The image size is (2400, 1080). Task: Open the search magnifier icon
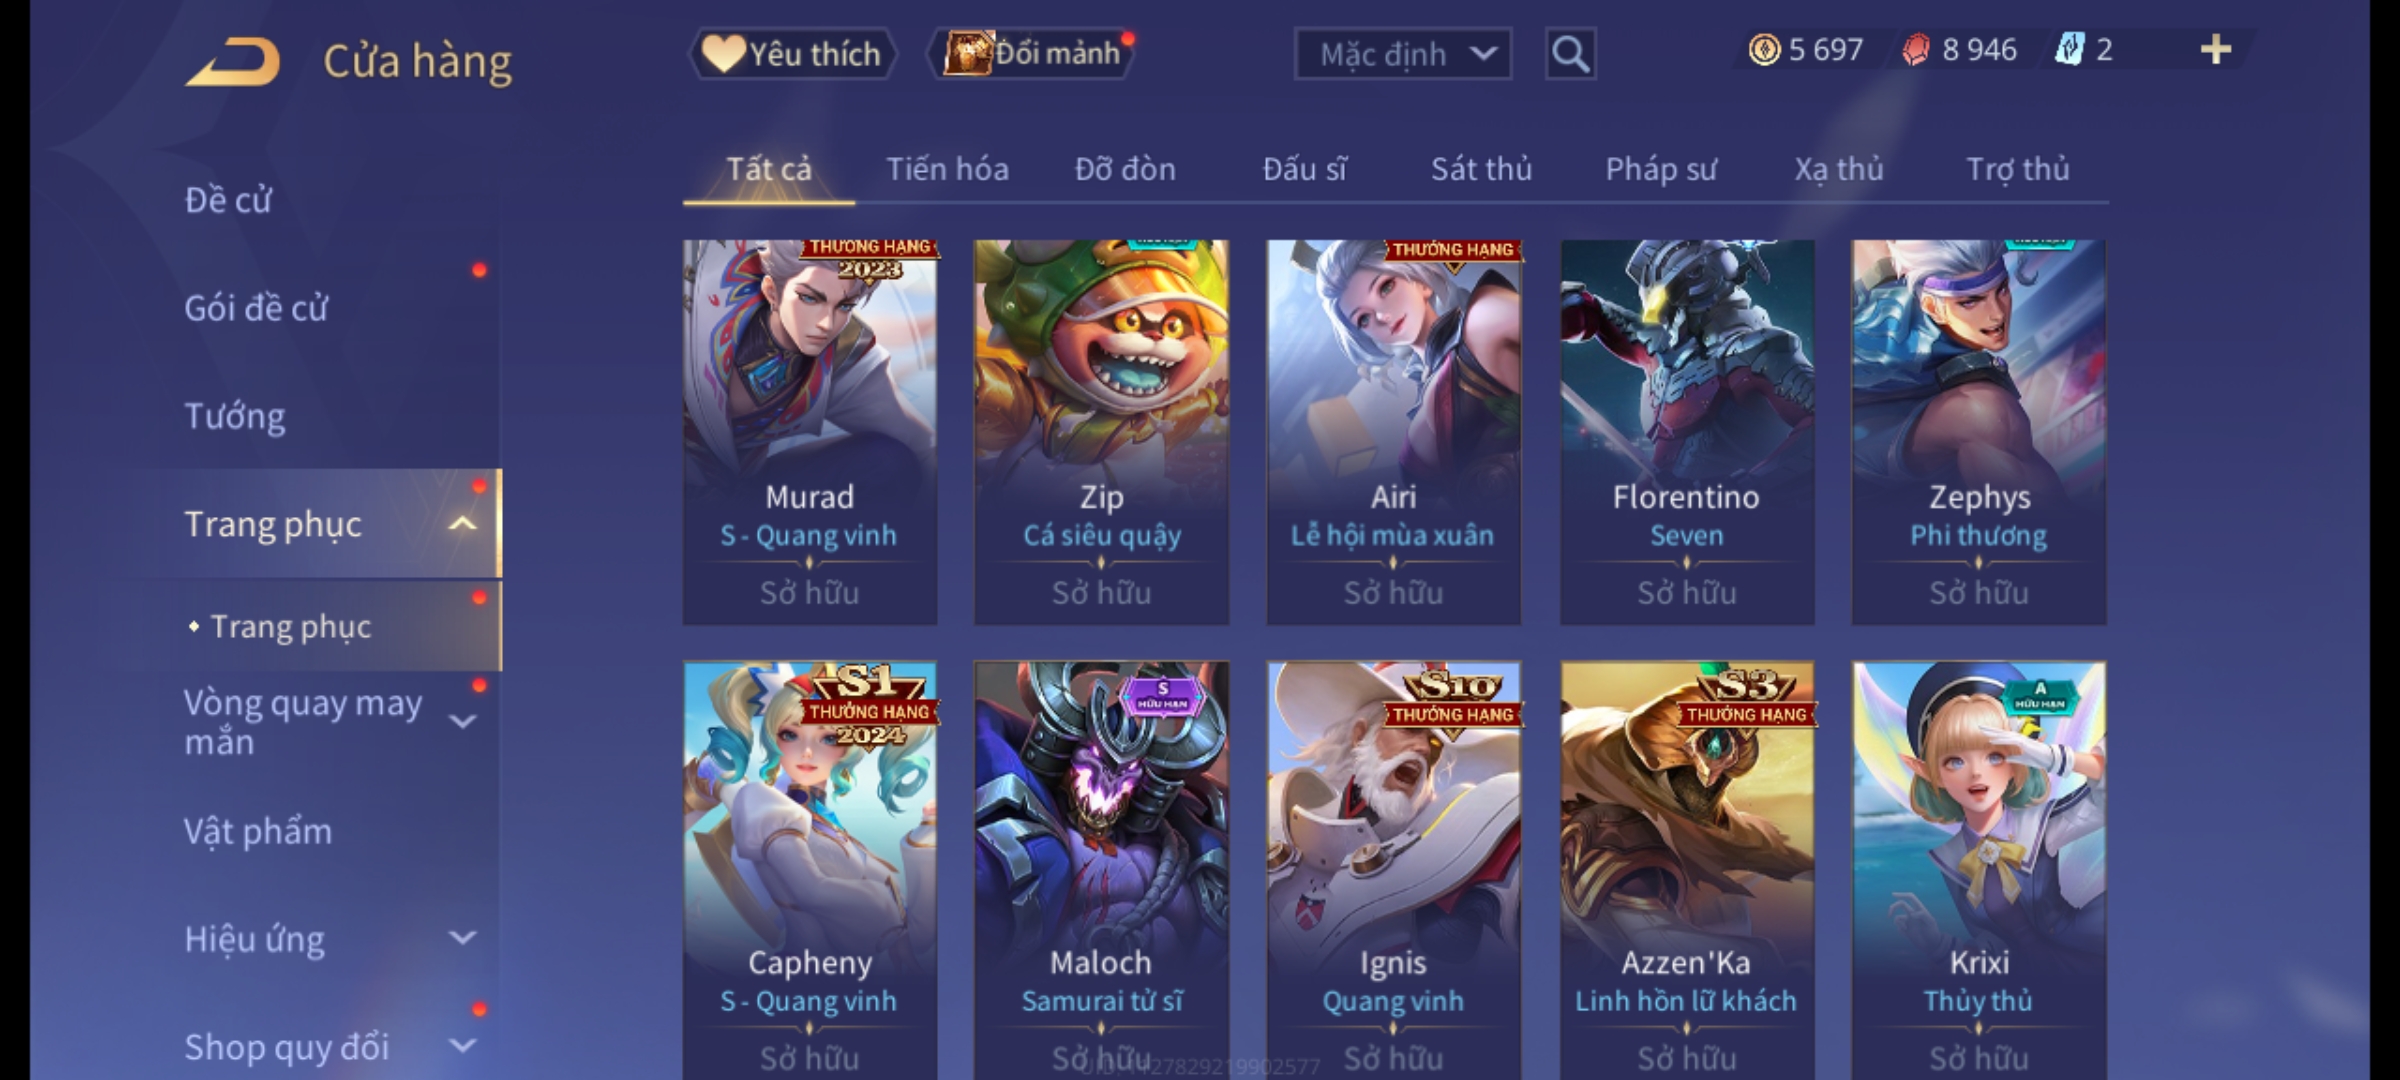pyautogui.click(x=1570, y=54)
